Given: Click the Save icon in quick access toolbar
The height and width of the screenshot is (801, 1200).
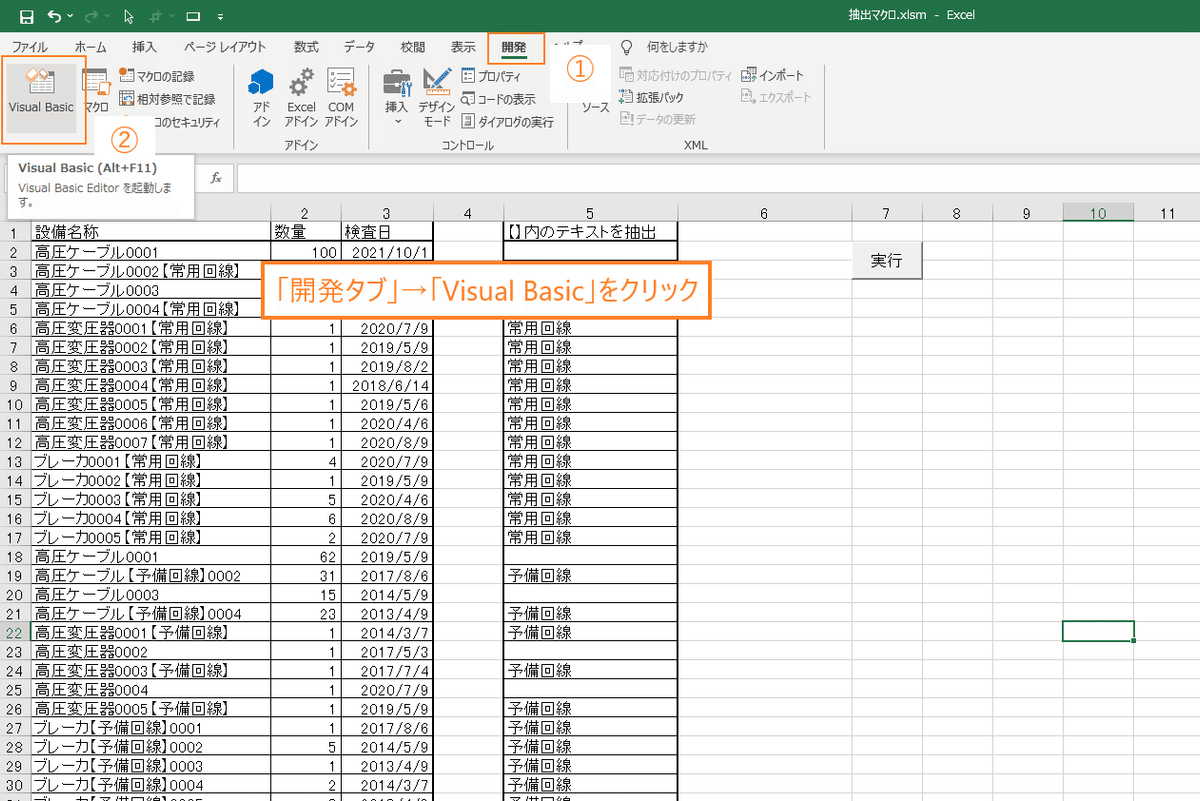Looking at the screenshot, I should pyautogui.click(x=27, y=16).
